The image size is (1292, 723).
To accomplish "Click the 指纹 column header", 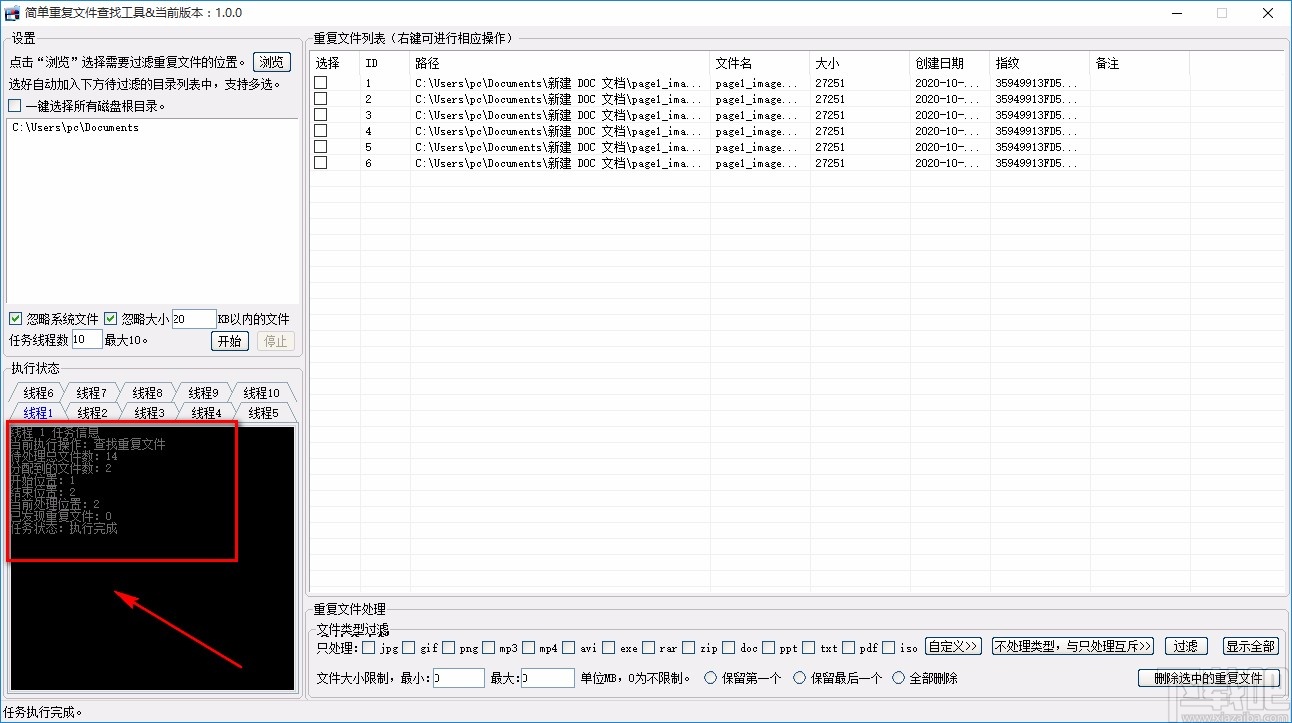I will (1040, 64).
